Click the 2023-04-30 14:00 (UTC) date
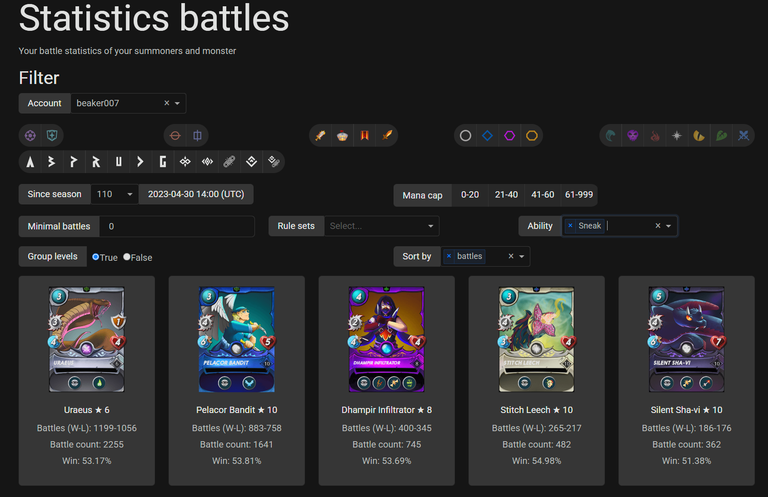This screenshot has width=768, height=497. (196, 194)
